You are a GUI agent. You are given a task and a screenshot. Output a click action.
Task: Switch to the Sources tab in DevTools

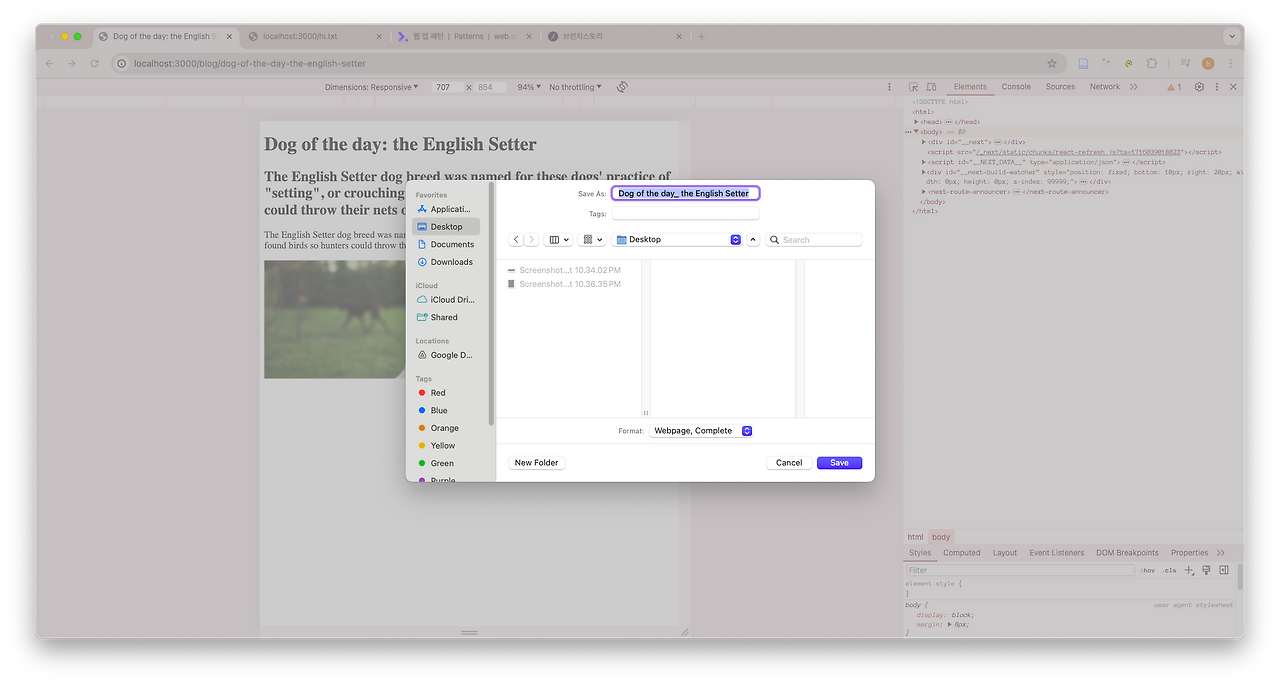pos(1060,87)
